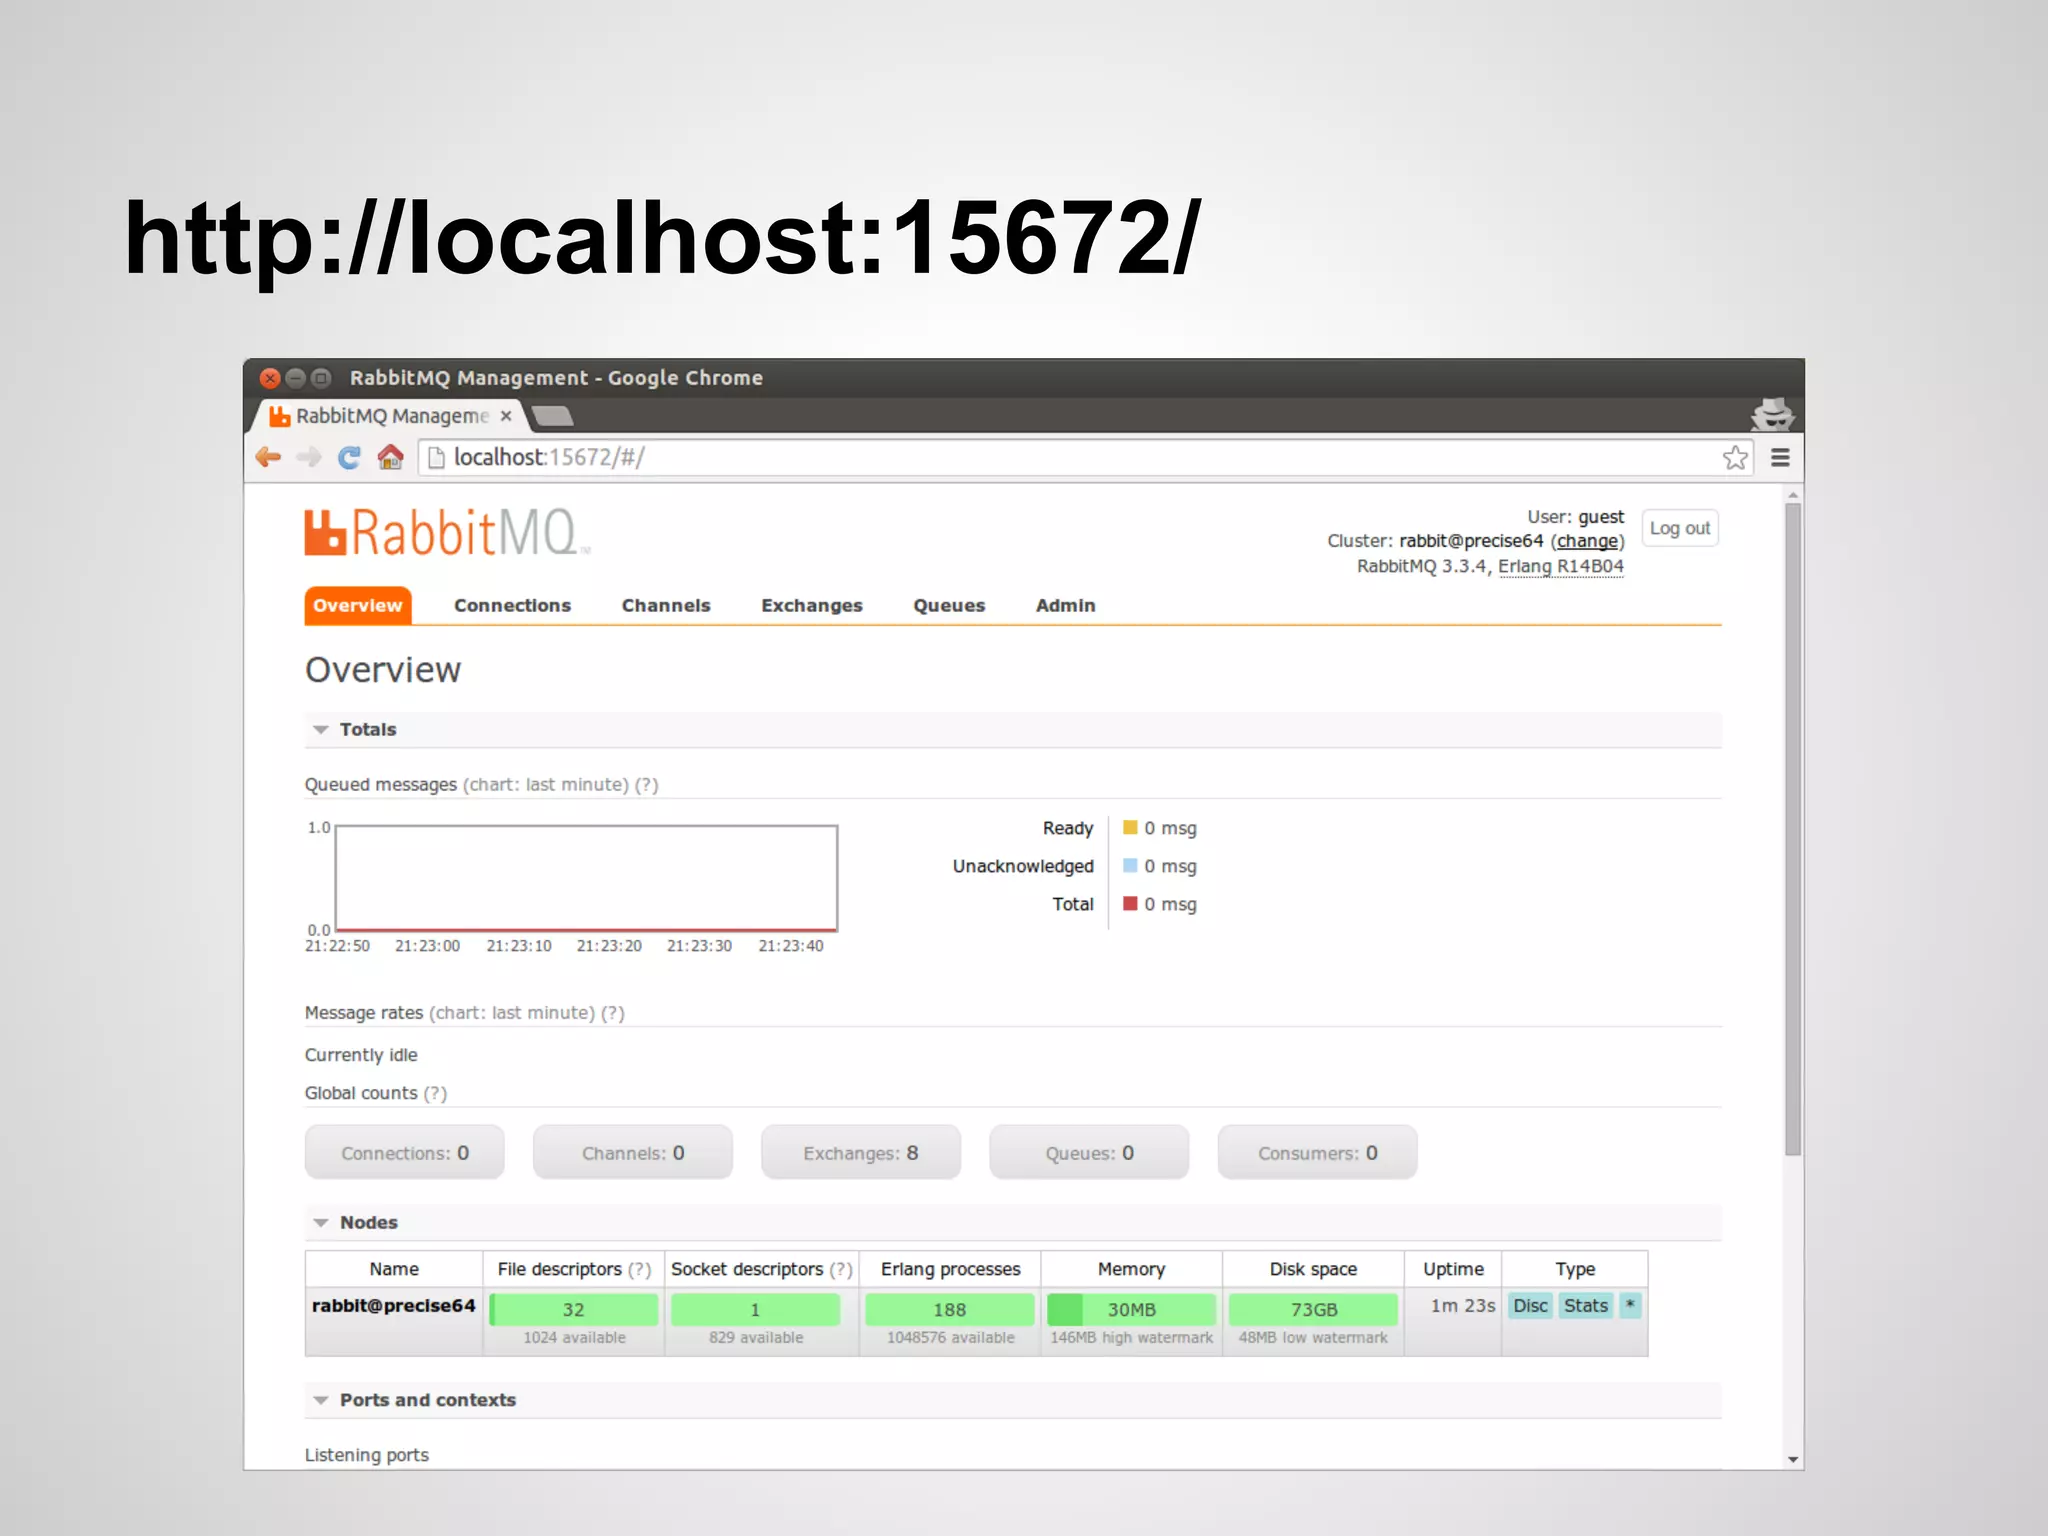This screenshot has width=2048, height=1536.
Task: Collapse the Nodes section
Action: point(368,1222)
